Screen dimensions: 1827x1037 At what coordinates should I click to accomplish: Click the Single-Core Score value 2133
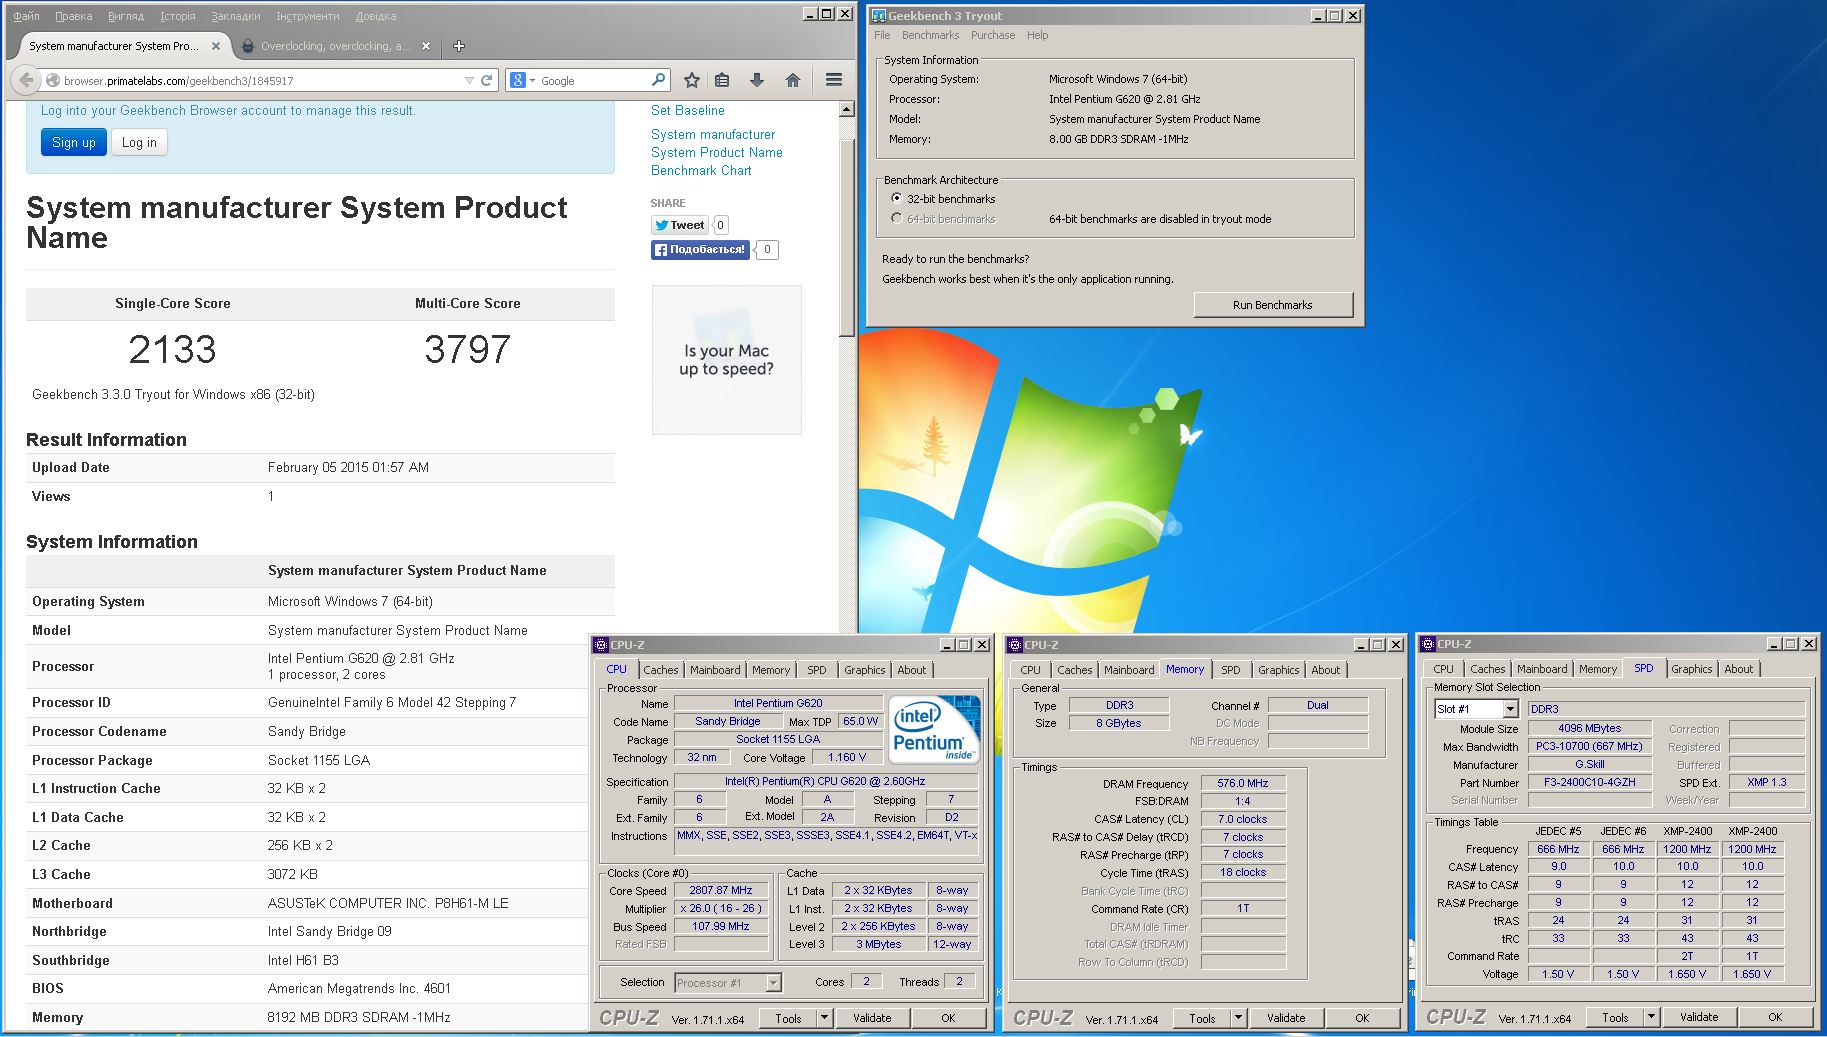coord(172,350)
